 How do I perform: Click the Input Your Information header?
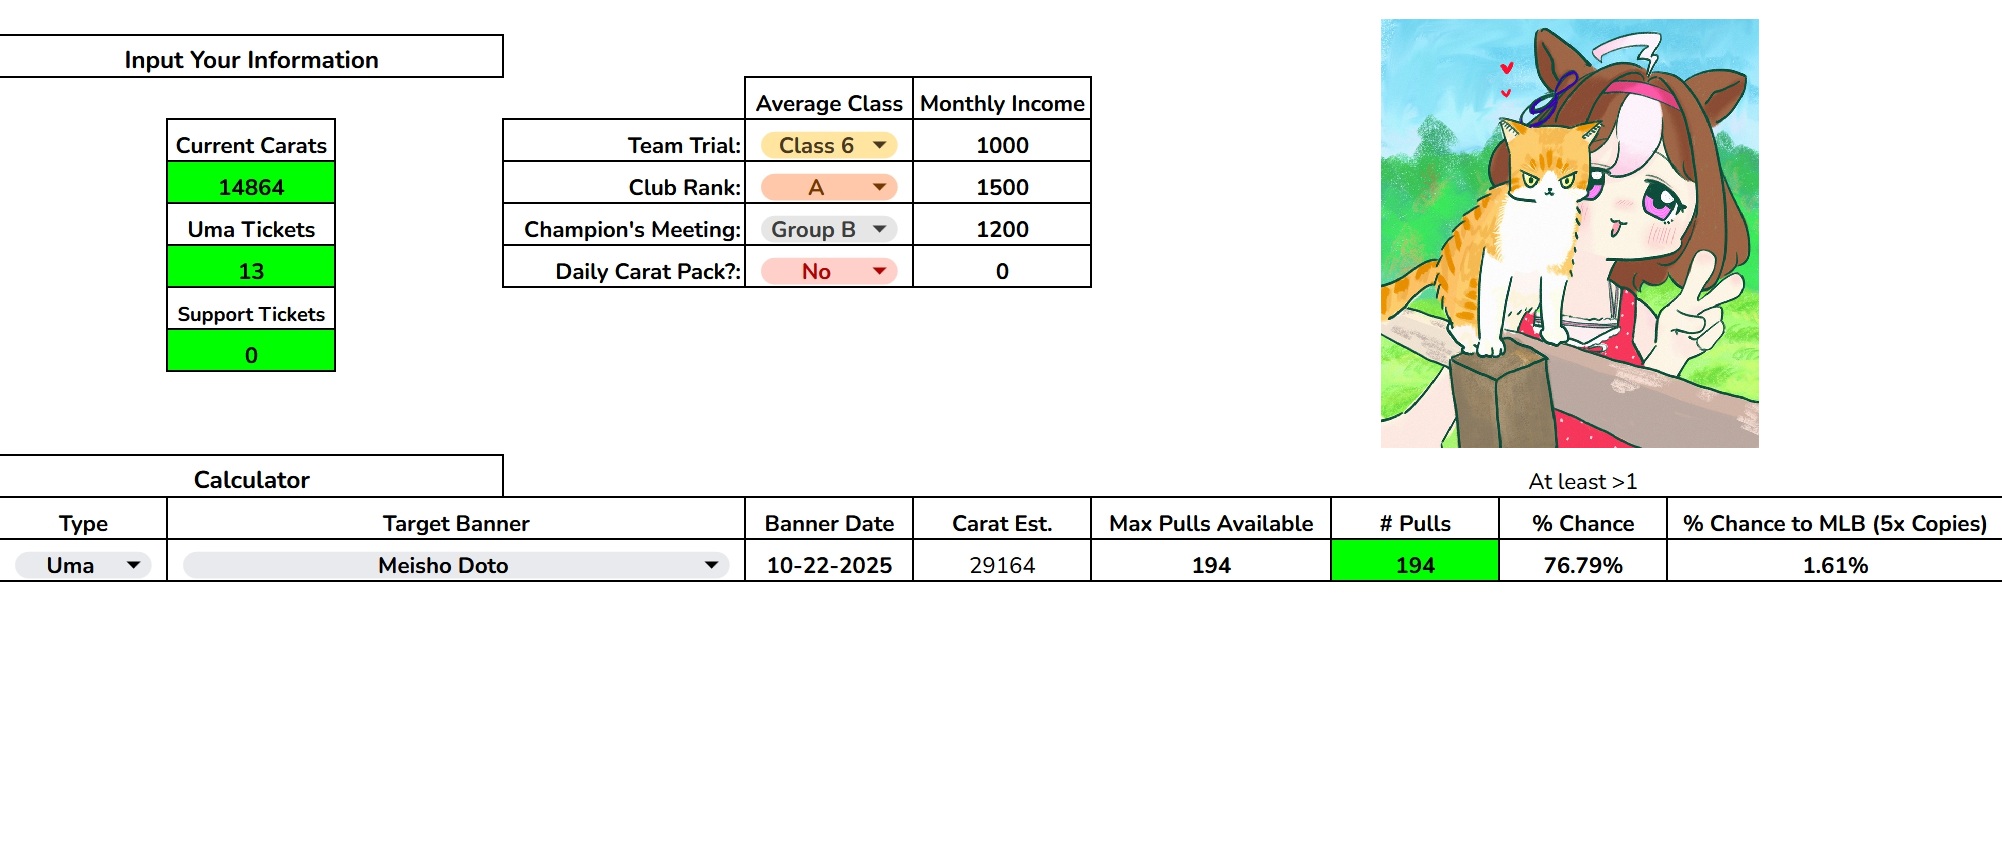(251, 59)
